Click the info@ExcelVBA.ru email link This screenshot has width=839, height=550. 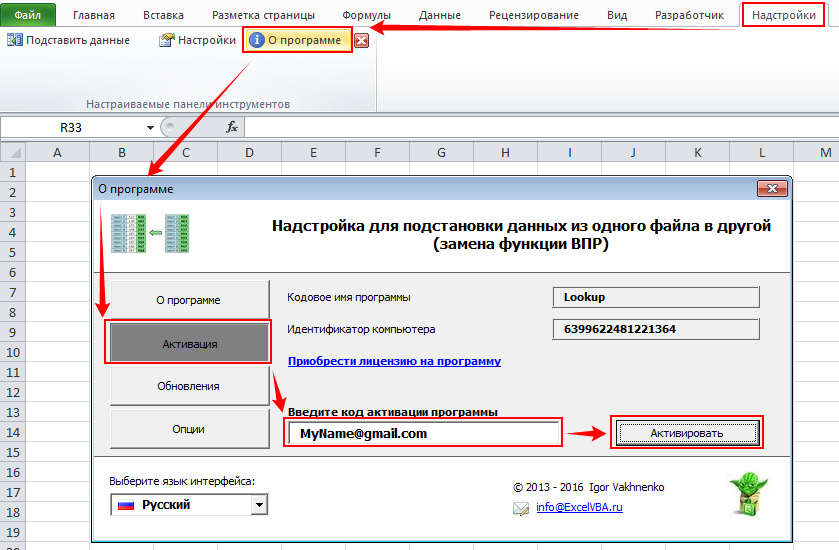[x=579, y=508]
